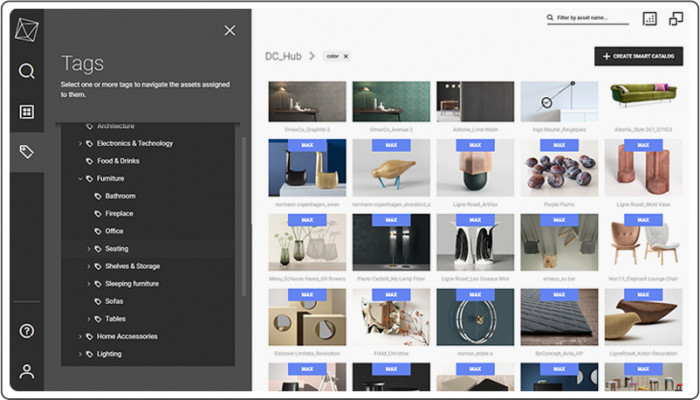Viewport: 700px width, 400px height.
Task: Expand the Seating tag
Action: pyautogui.click(x=88, y=249)
